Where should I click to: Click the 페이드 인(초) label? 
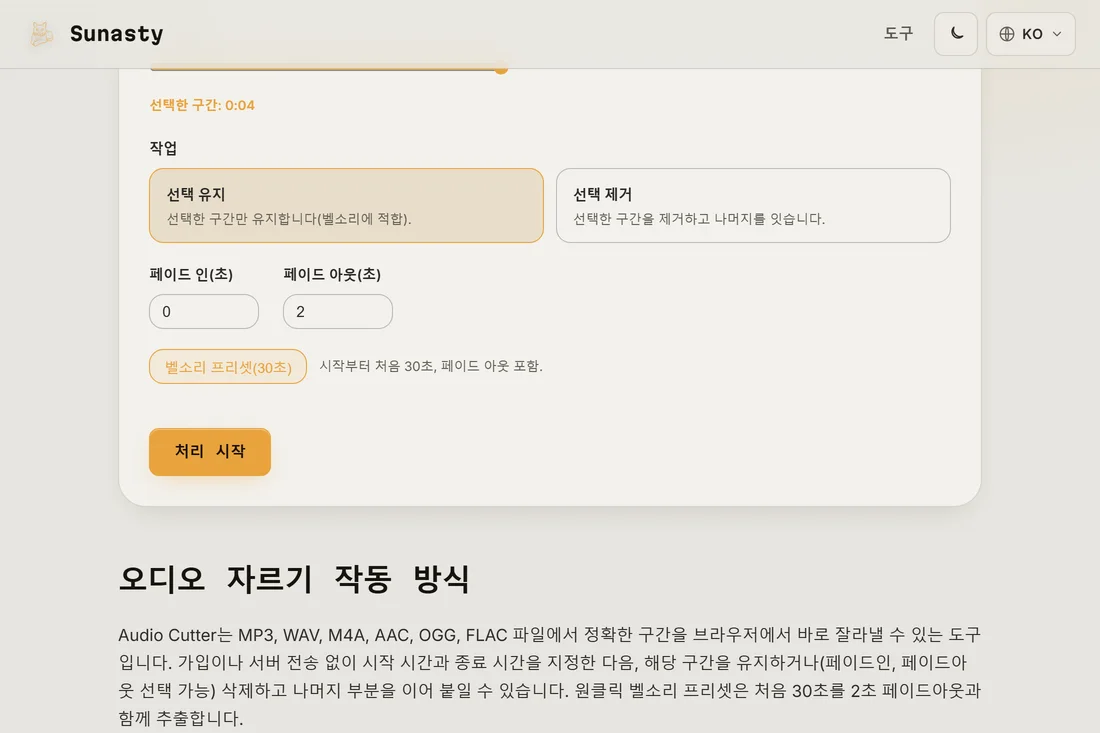tap(191, 274)
